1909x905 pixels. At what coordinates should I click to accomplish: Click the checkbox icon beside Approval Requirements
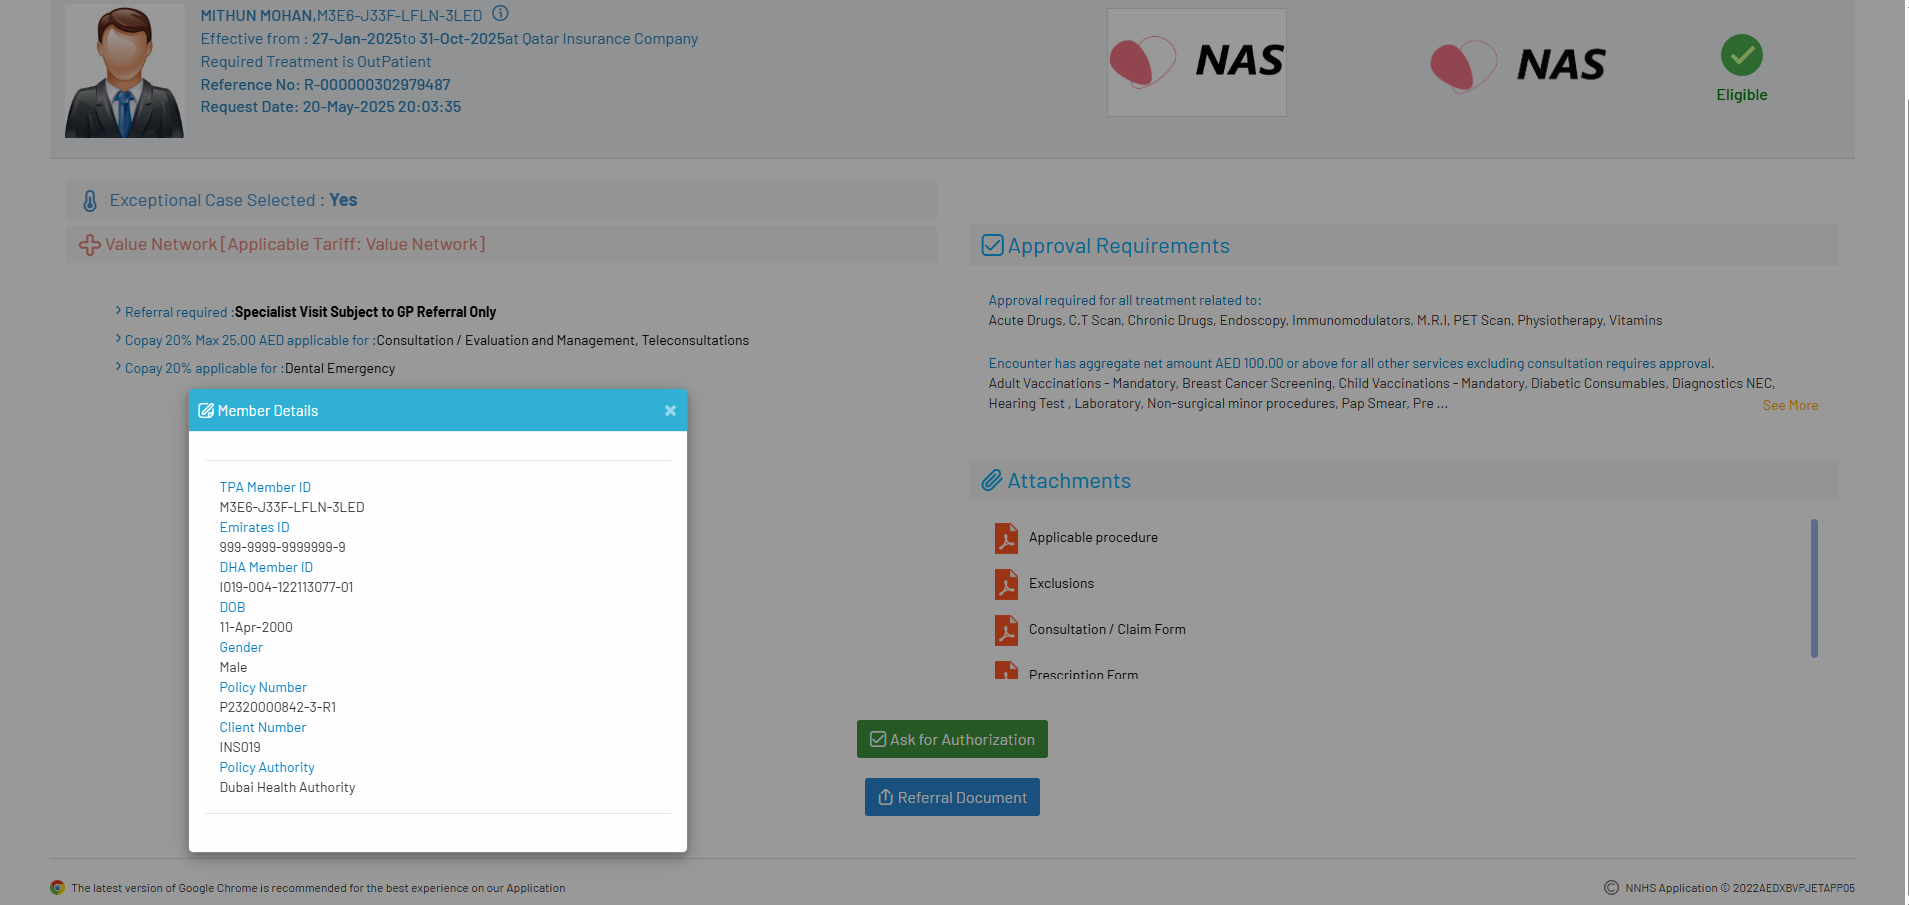992,246
